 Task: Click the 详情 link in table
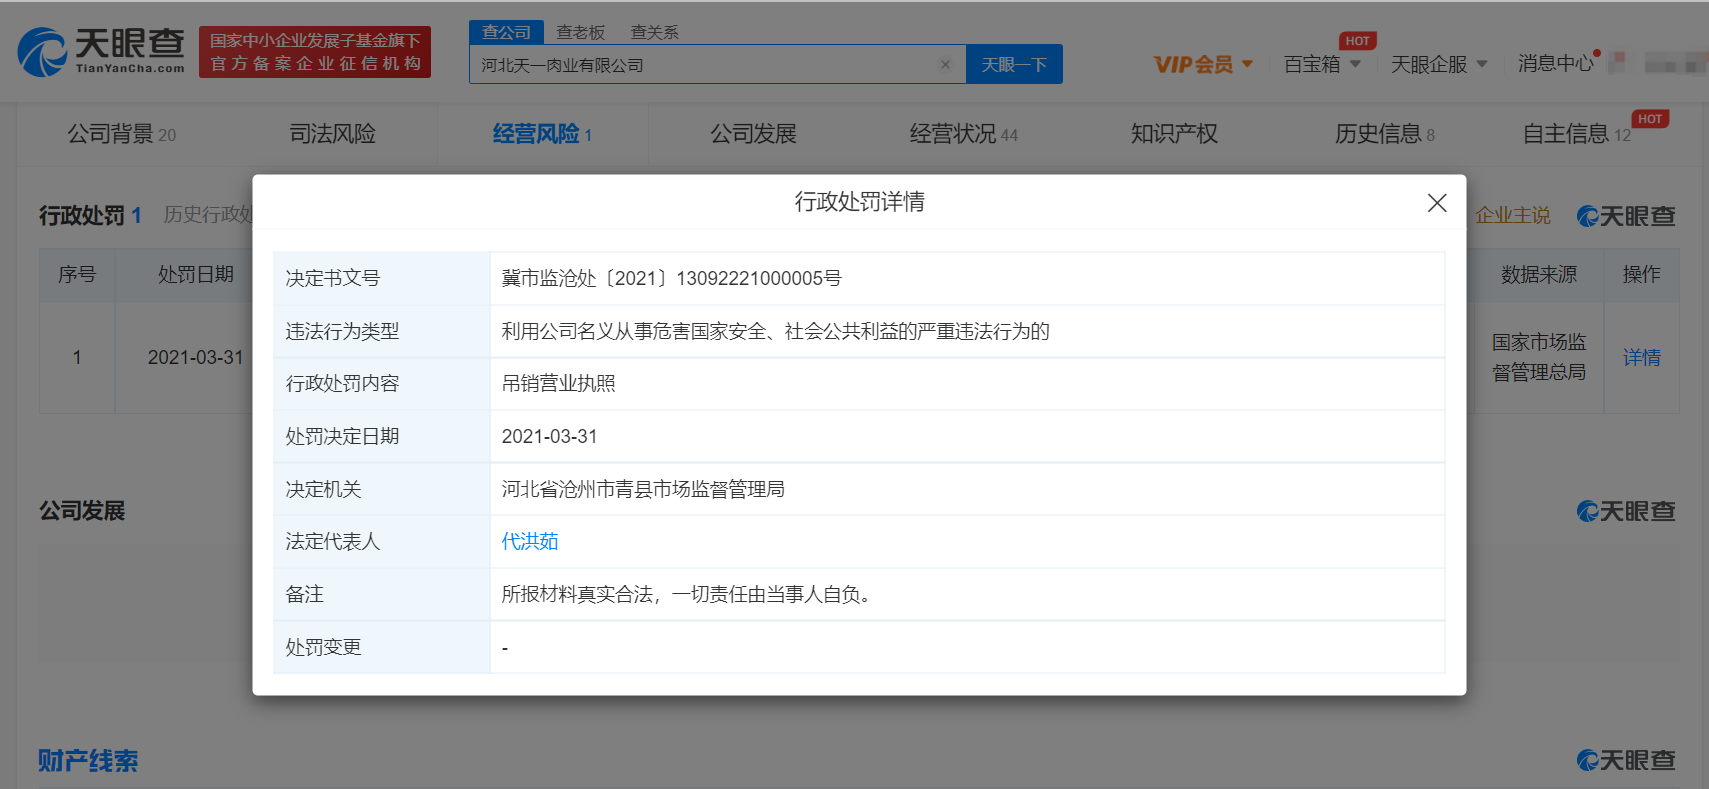pos(1641,357)
